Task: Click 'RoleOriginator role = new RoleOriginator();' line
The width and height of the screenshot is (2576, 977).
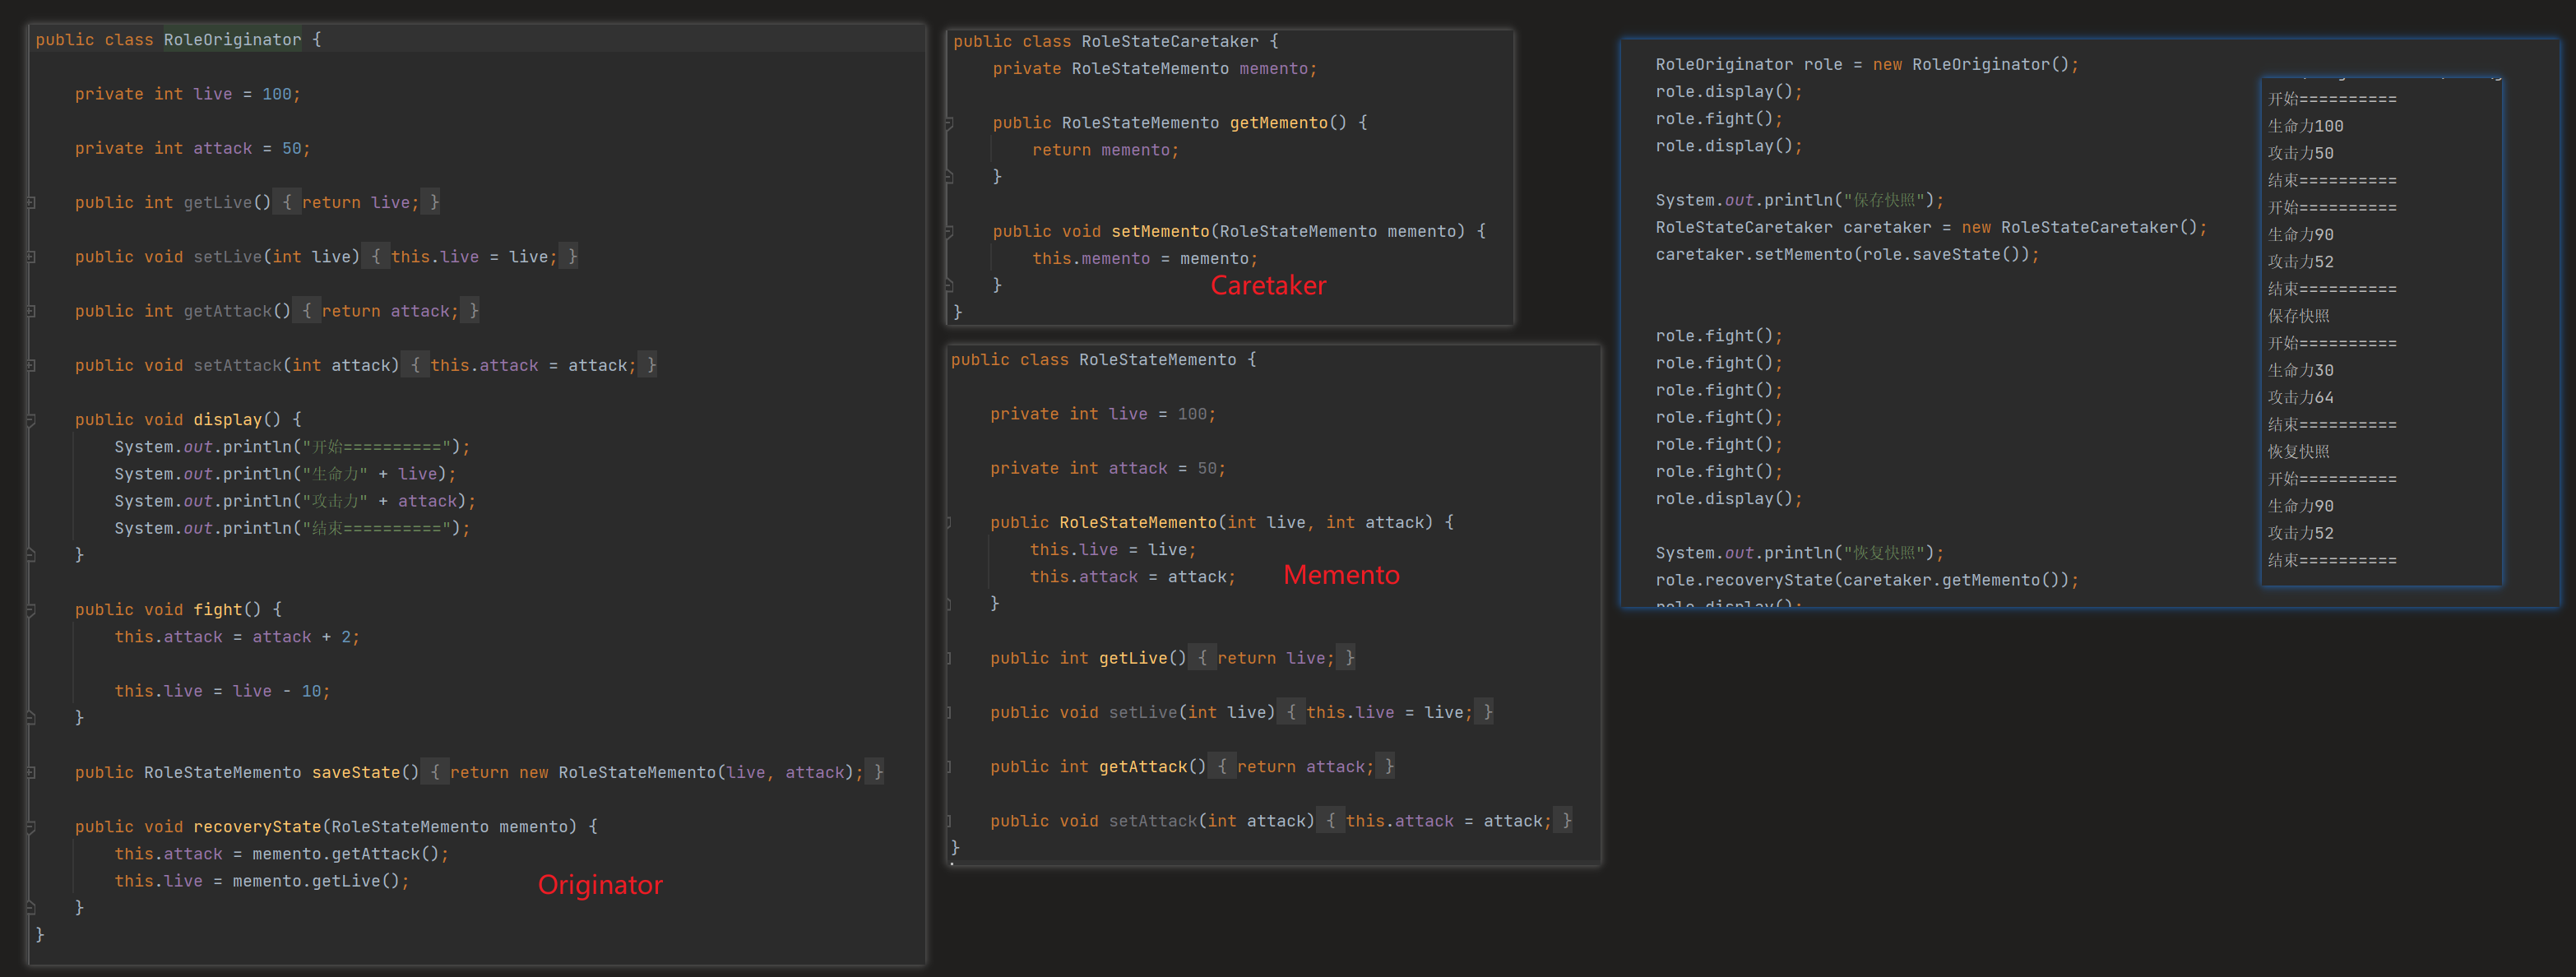Action: click(x=1867, y=65)
